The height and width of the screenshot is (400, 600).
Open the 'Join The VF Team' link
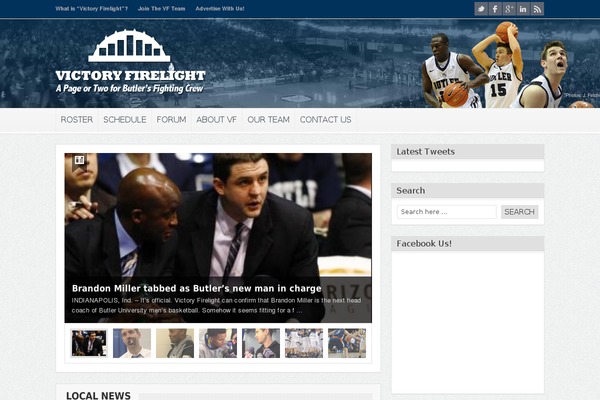point(161,8)
